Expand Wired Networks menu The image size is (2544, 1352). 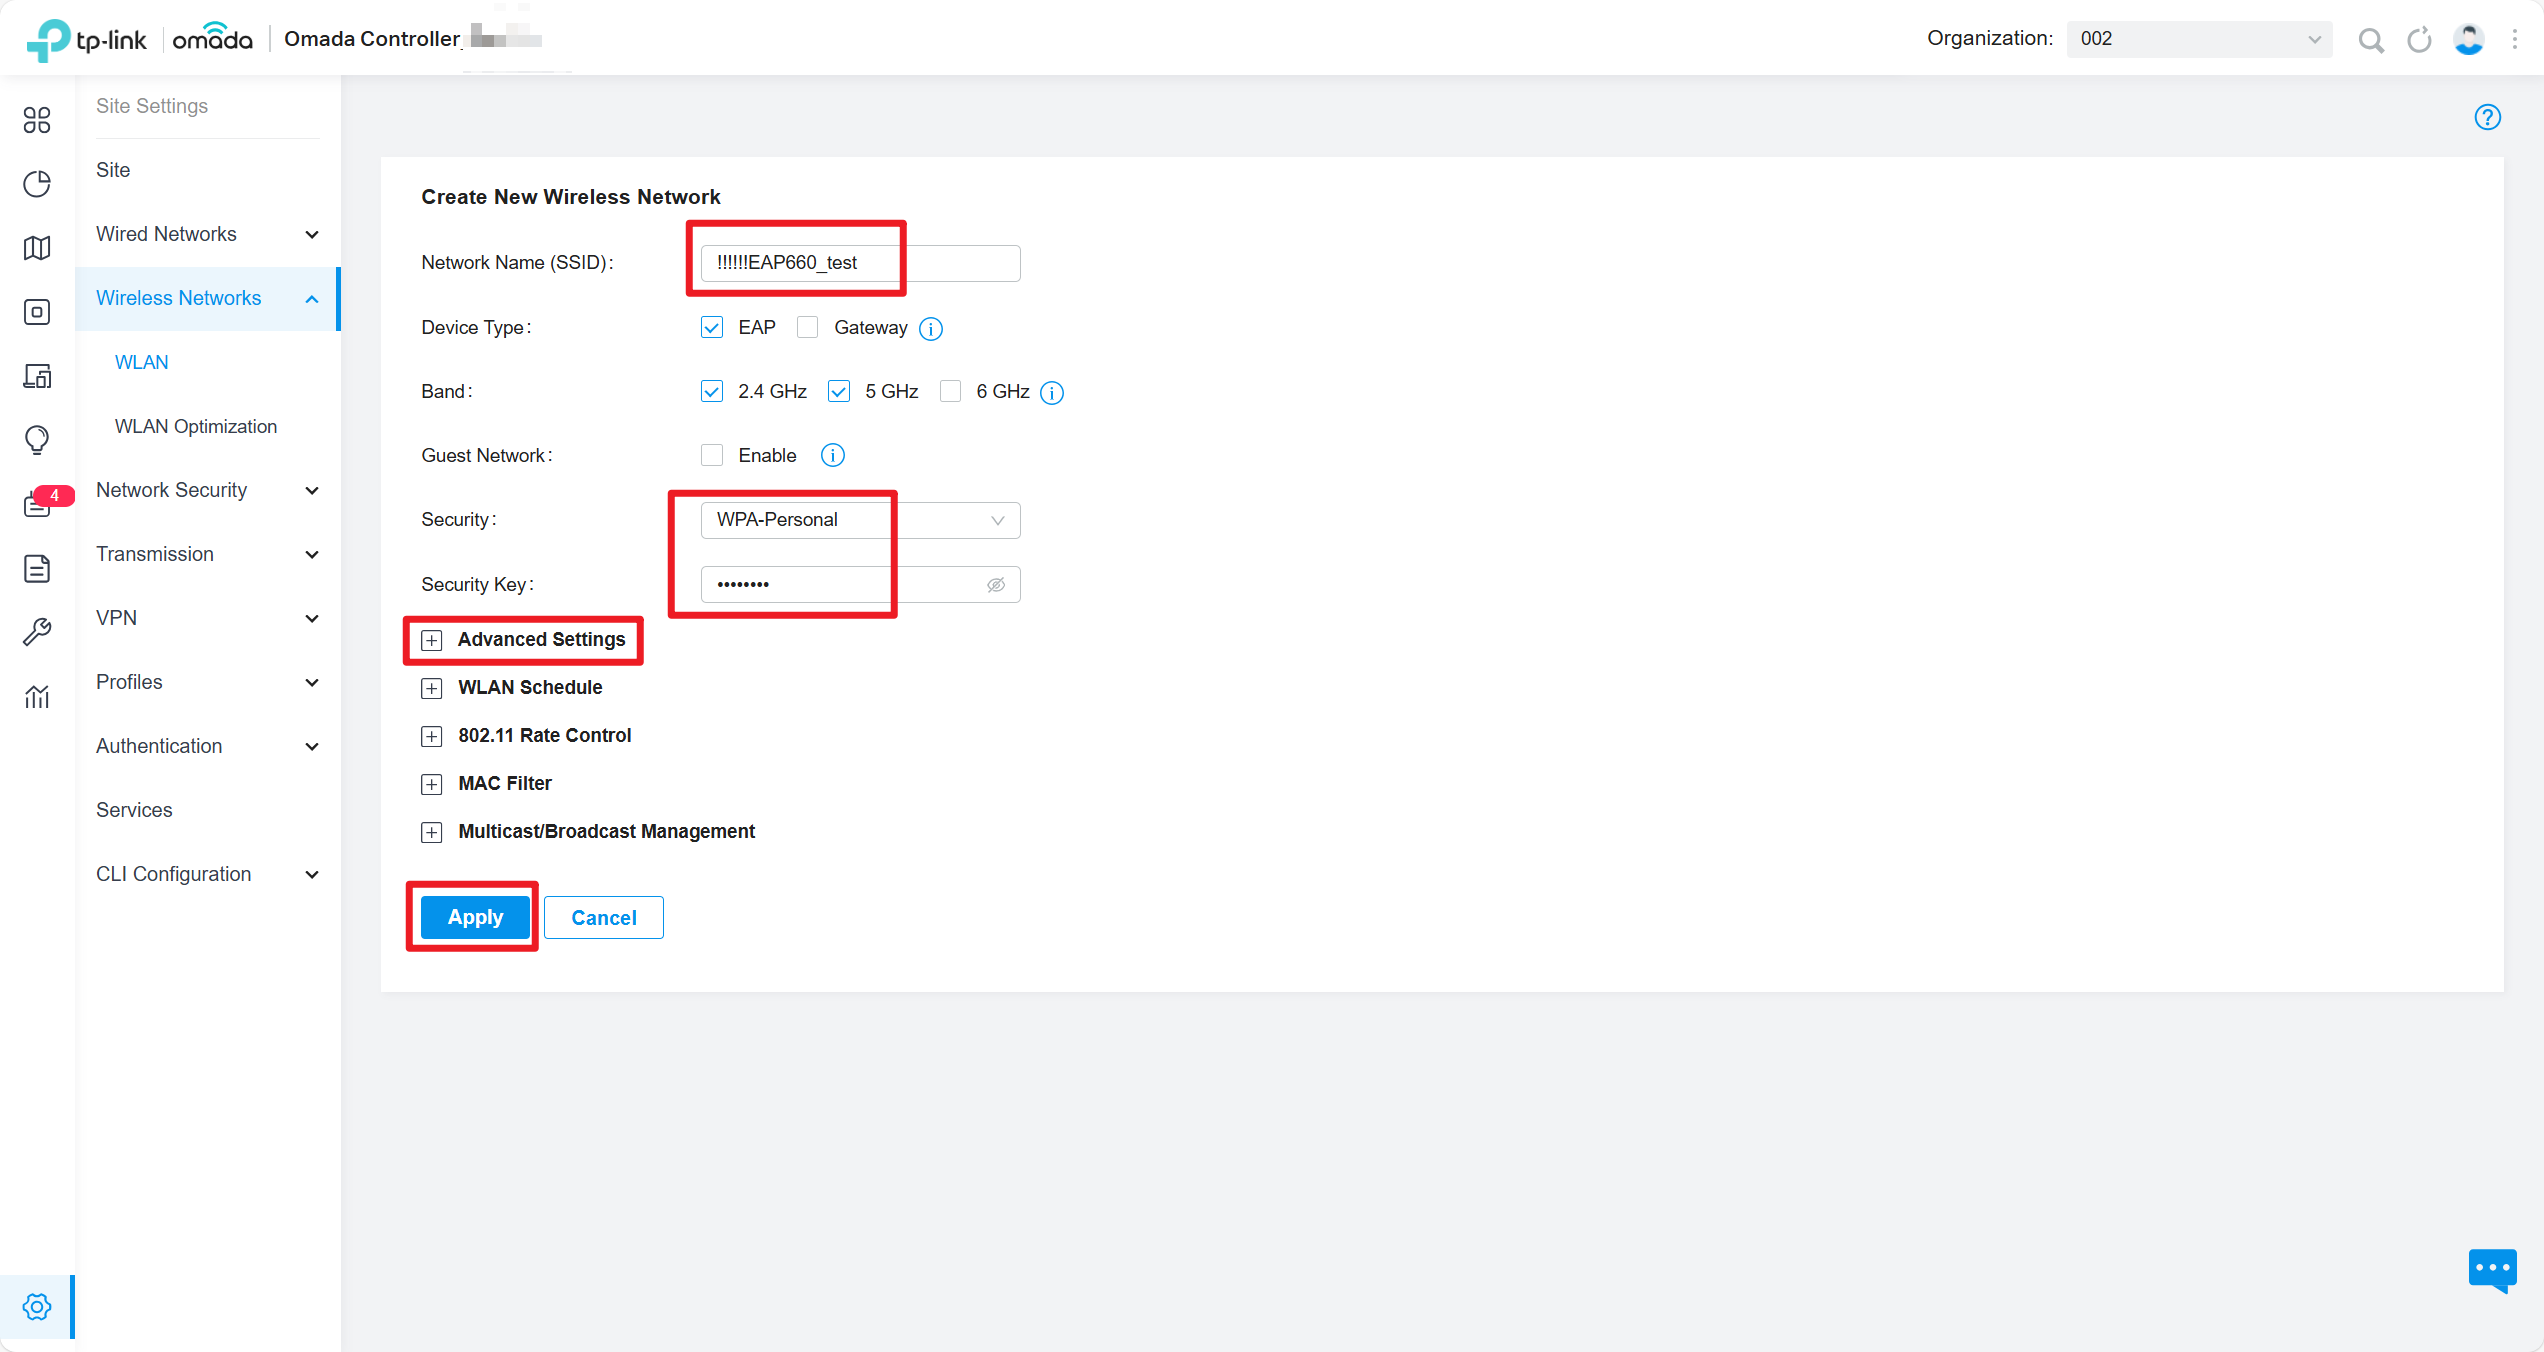point(207,234)
